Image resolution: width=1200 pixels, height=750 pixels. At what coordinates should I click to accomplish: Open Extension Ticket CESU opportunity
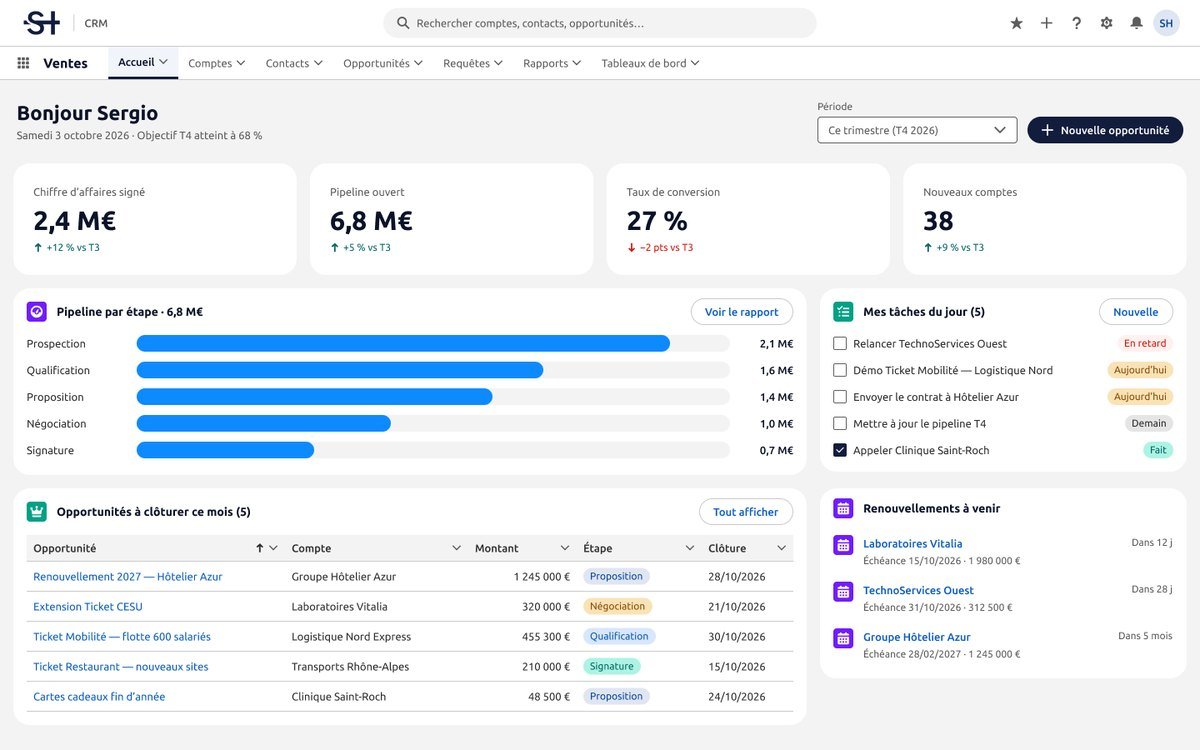tap(88, 607)
